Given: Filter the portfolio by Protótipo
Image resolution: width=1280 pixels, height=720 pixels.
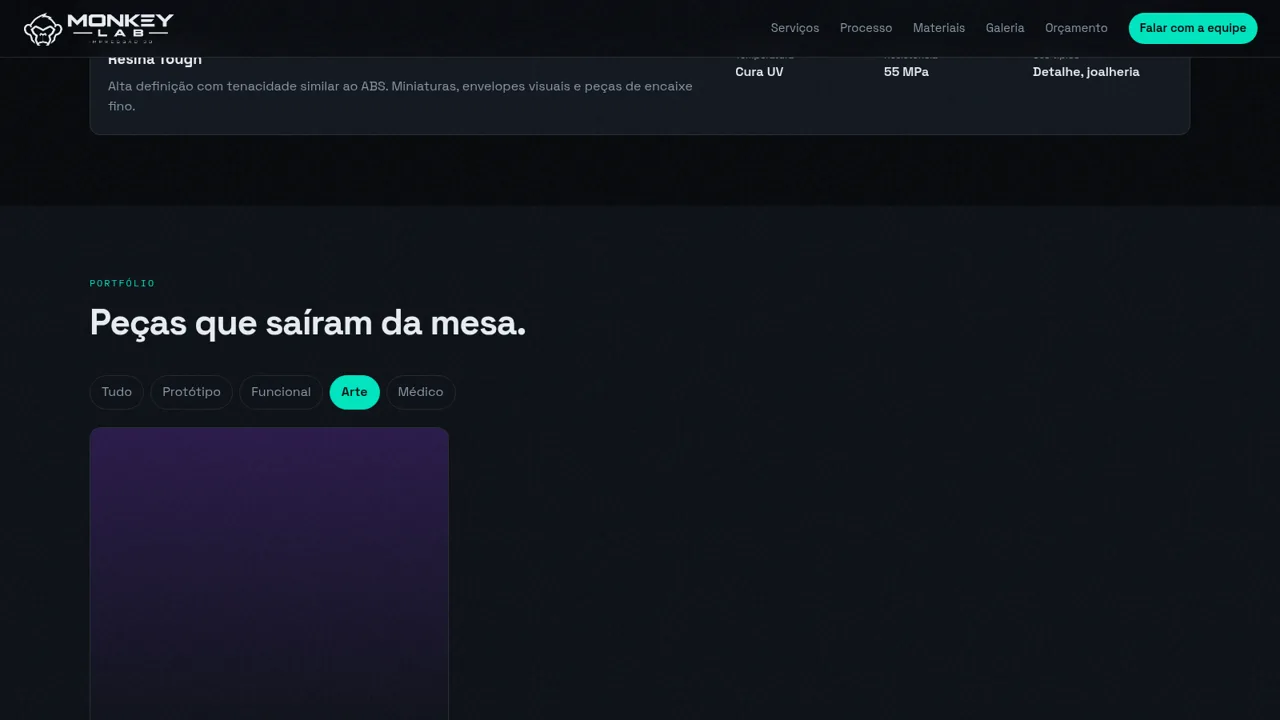Looking at the screenshot, I should pos(191,392).
